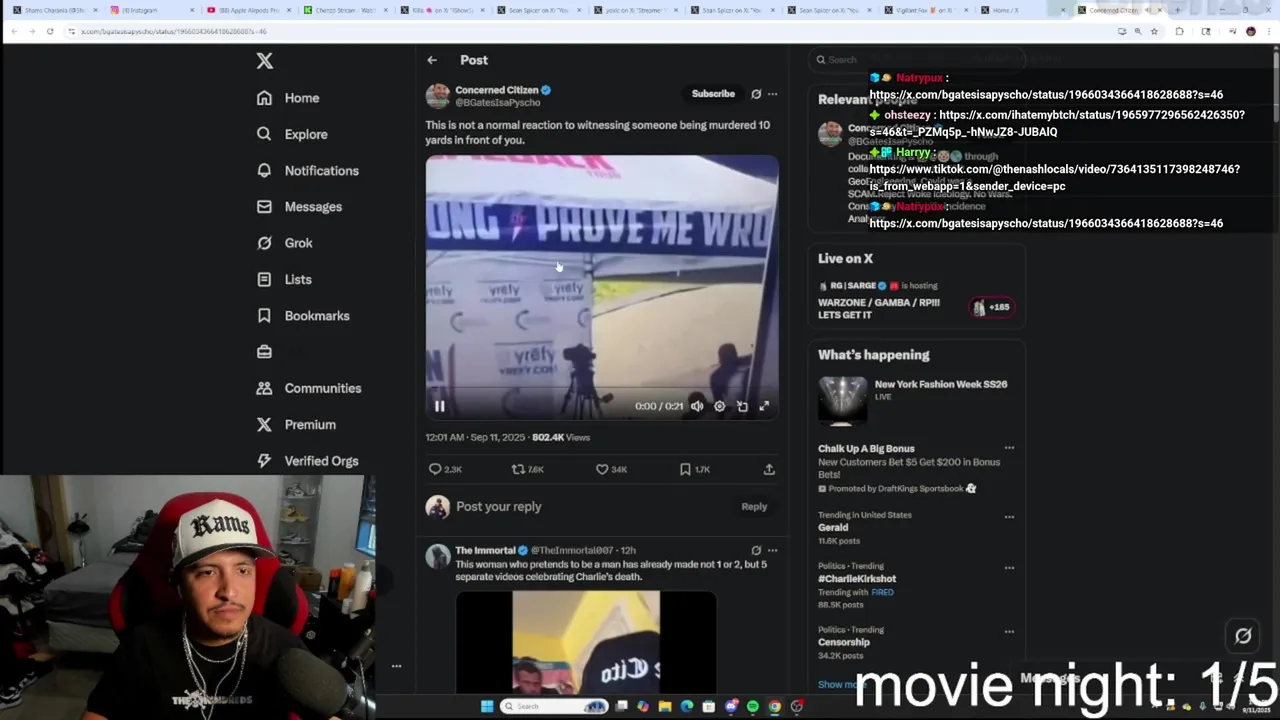This screenshot has width=1280, height=720.
Task: Click the Windows taskbar search box
Action: point(555,706)
